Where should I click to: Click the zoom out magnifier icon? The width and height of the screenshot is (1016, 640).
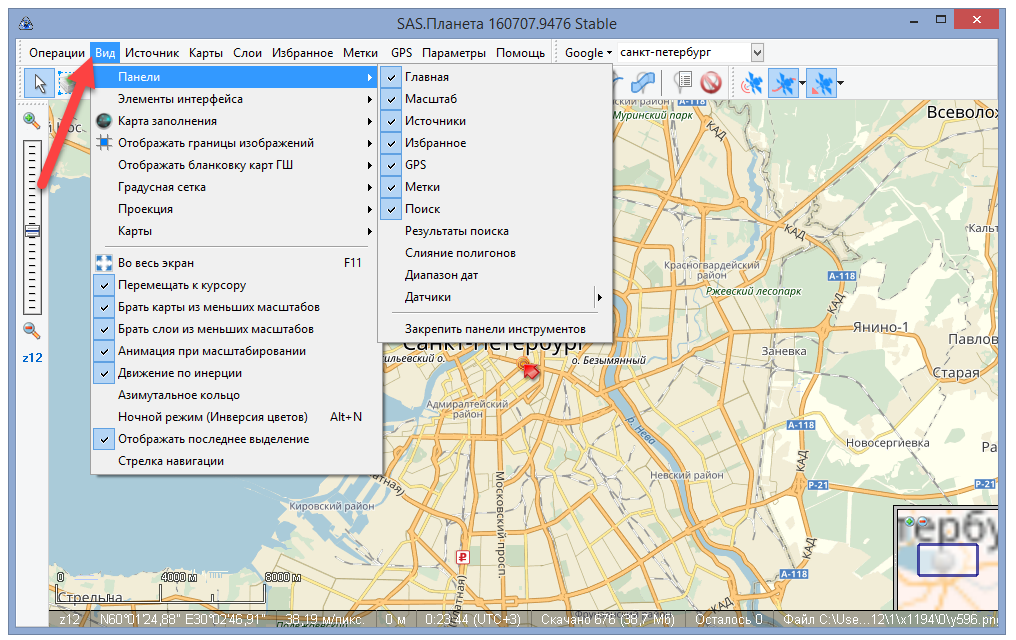click(32, 330)
